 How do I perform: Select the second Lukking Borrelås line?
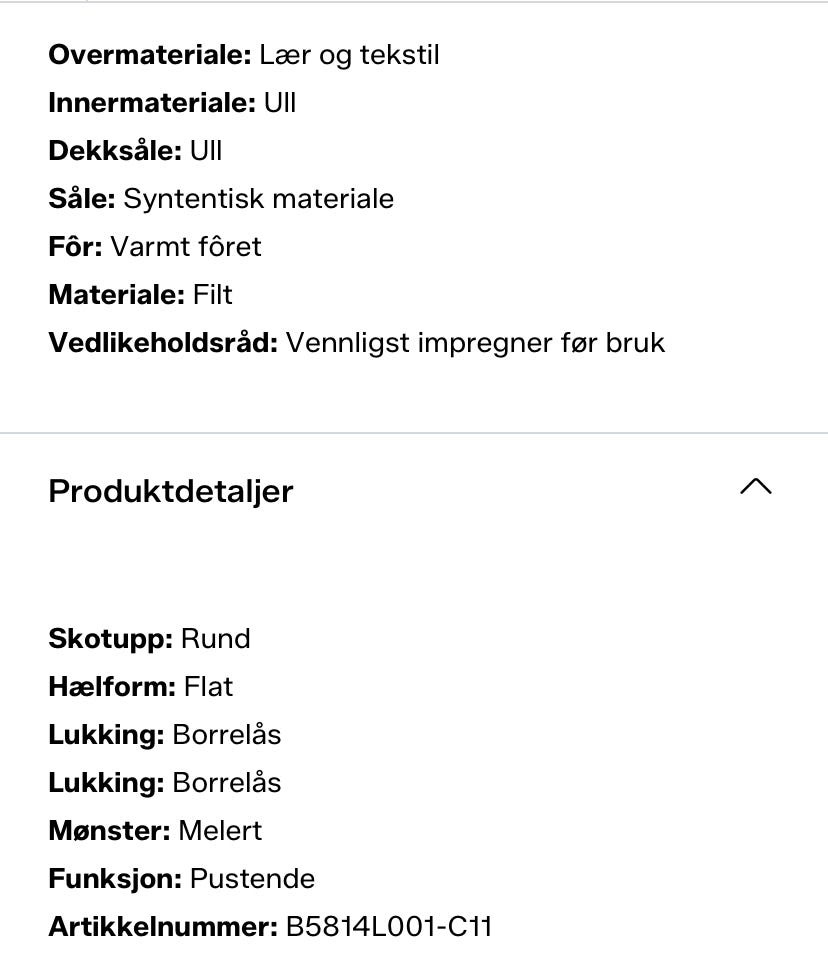(165, 783)
